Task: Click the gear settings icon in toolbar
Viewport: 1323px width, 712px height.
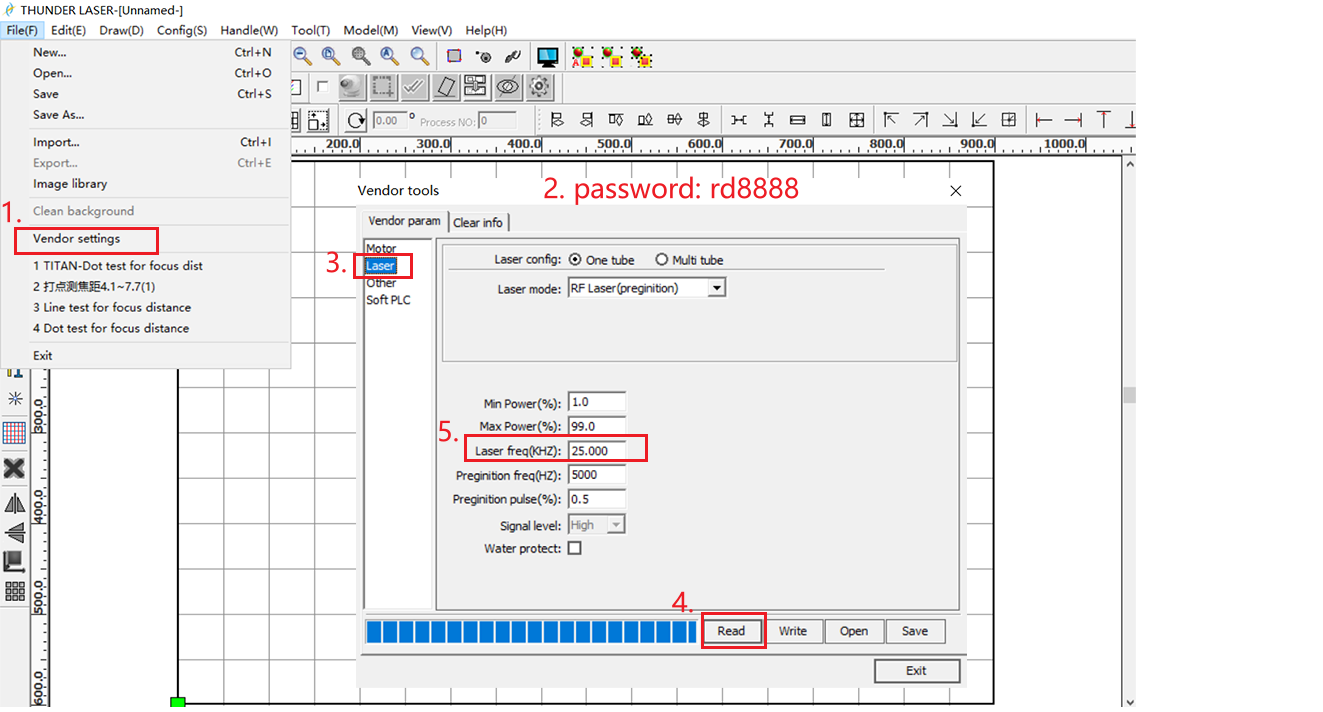Action: coord(540,87)
